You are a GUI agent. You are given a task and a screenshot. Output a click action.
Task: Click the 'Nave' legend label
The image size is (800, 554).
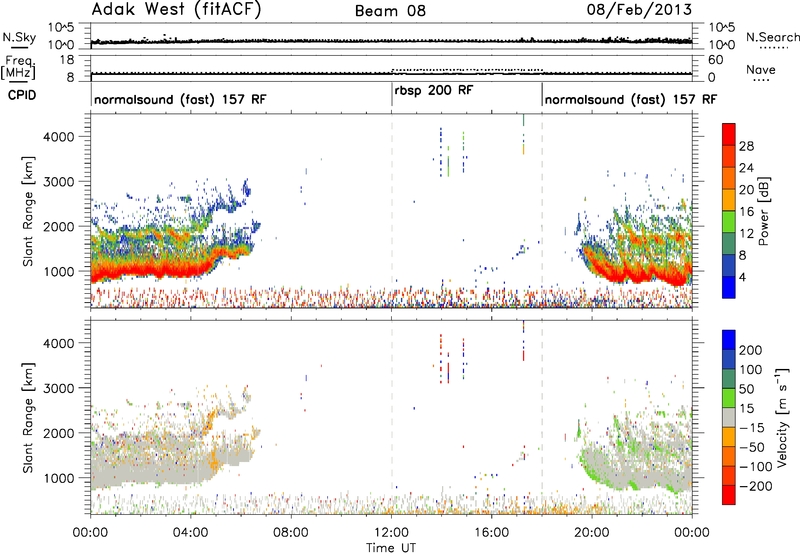coord(761,70)
